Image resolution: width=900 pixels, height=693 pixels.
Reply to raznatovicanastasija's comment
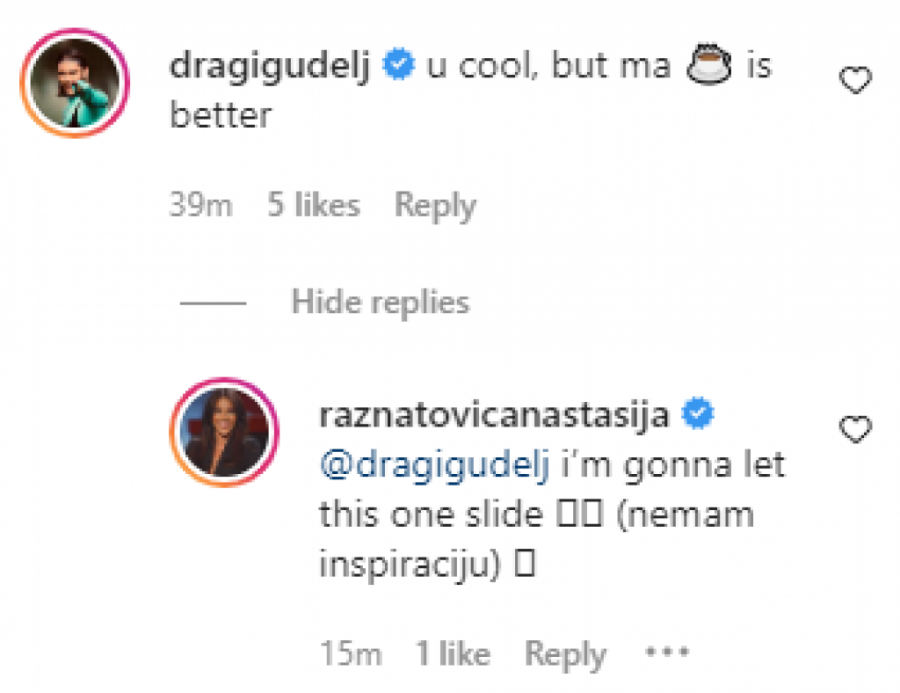(565, 654)
